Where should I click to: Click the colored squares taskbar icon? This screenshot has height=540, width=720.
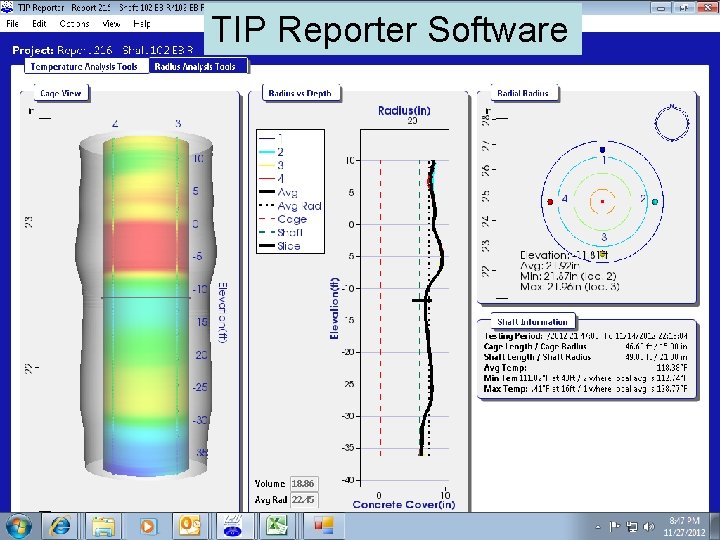324,526
